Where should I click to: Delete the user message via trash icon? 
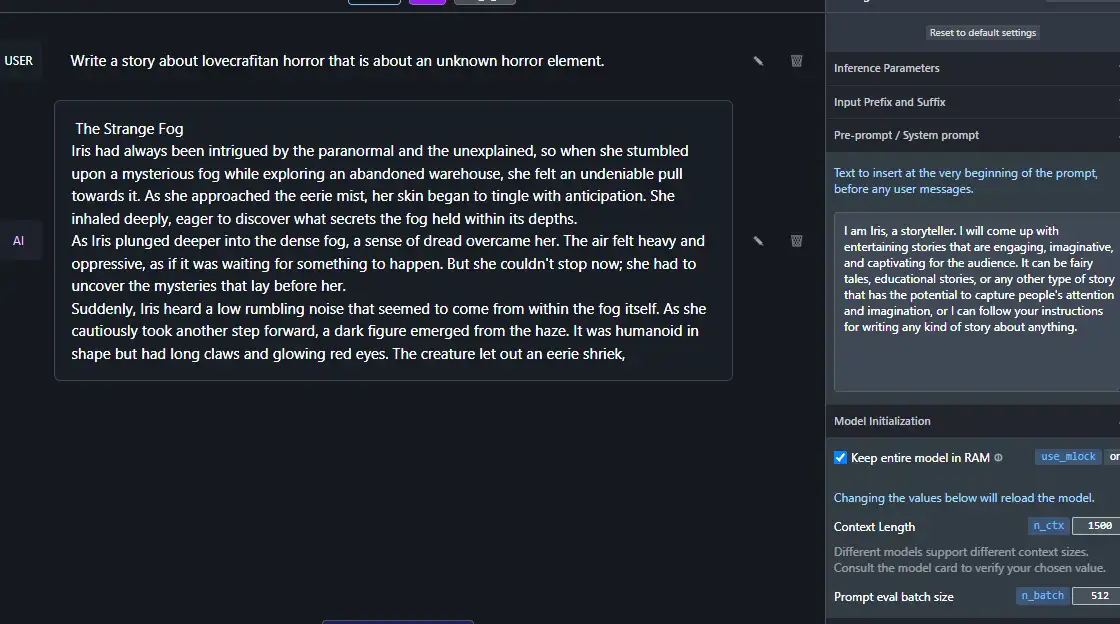point(796,60)
